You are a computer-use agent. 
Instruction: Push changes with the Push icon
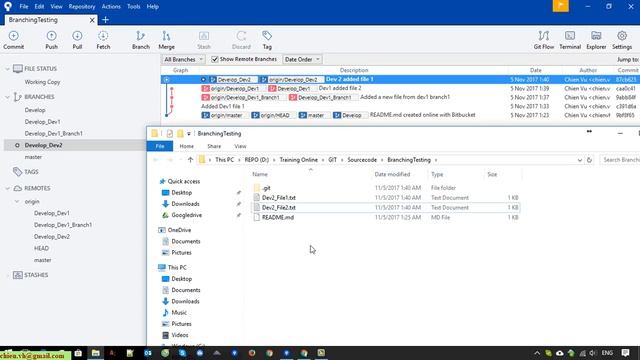(x=51, y=40)
